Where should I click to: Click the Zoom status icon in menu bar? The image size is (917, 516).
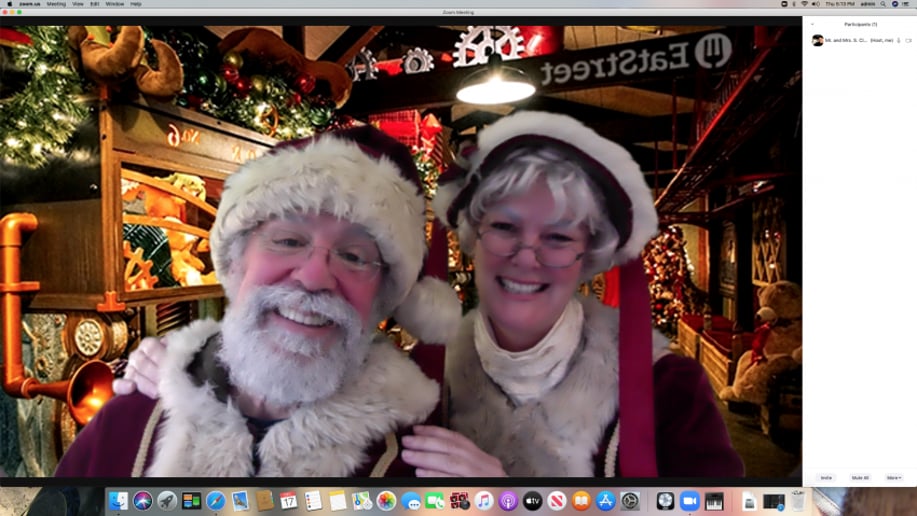[x=784, y=4]
